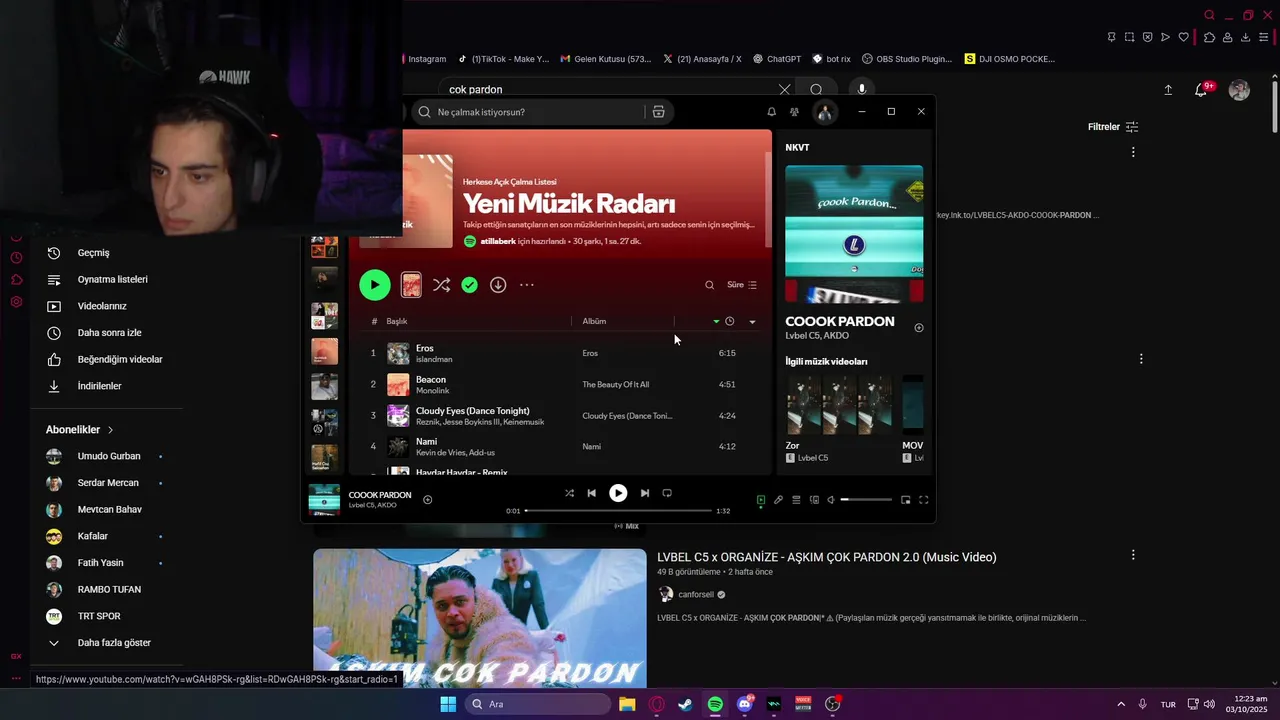Screen dimensions: 1280x720
Task: Toggle shuffle in the Spotify playlist header
Action: point(441,285)
